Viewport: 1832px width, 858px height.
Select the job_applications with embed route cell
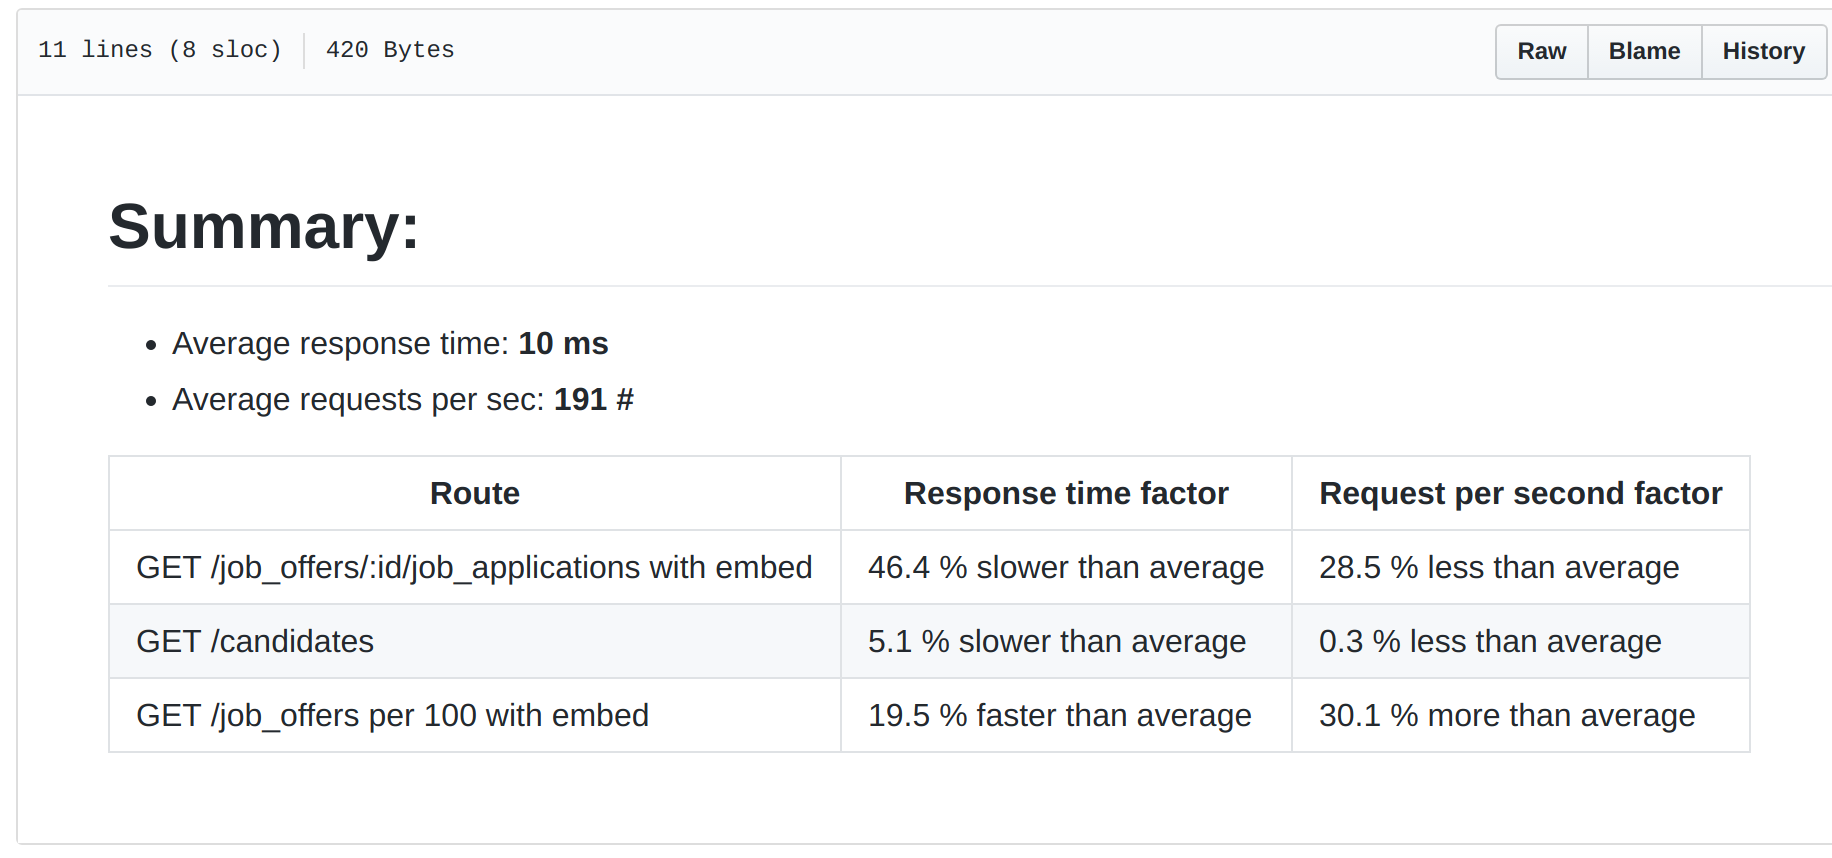click(474, 567)
